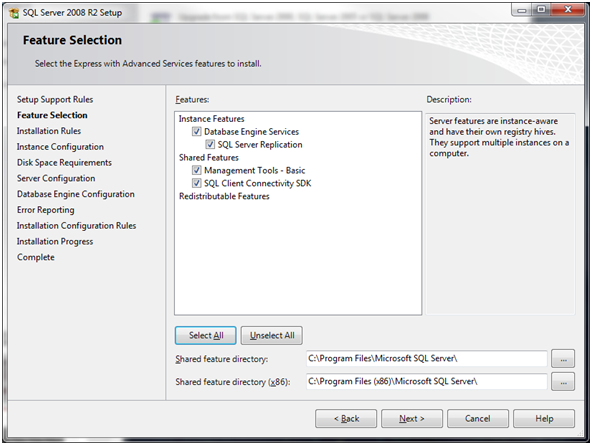The image size is (592, 445).
Task: Maximize the SQL Server Setup window
Action: 541,10
